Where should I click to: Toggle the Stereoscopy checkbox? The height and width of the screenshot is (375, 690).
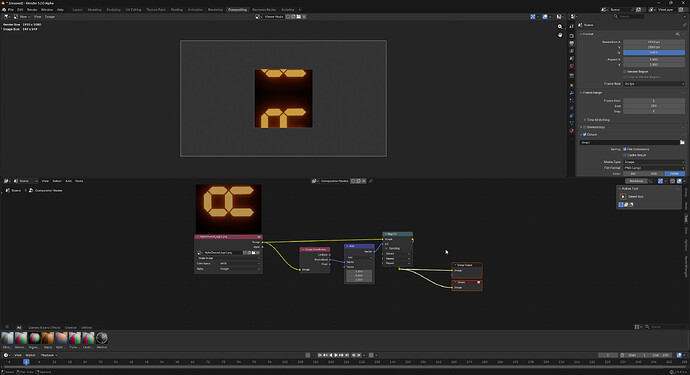(x=584, y=127)
